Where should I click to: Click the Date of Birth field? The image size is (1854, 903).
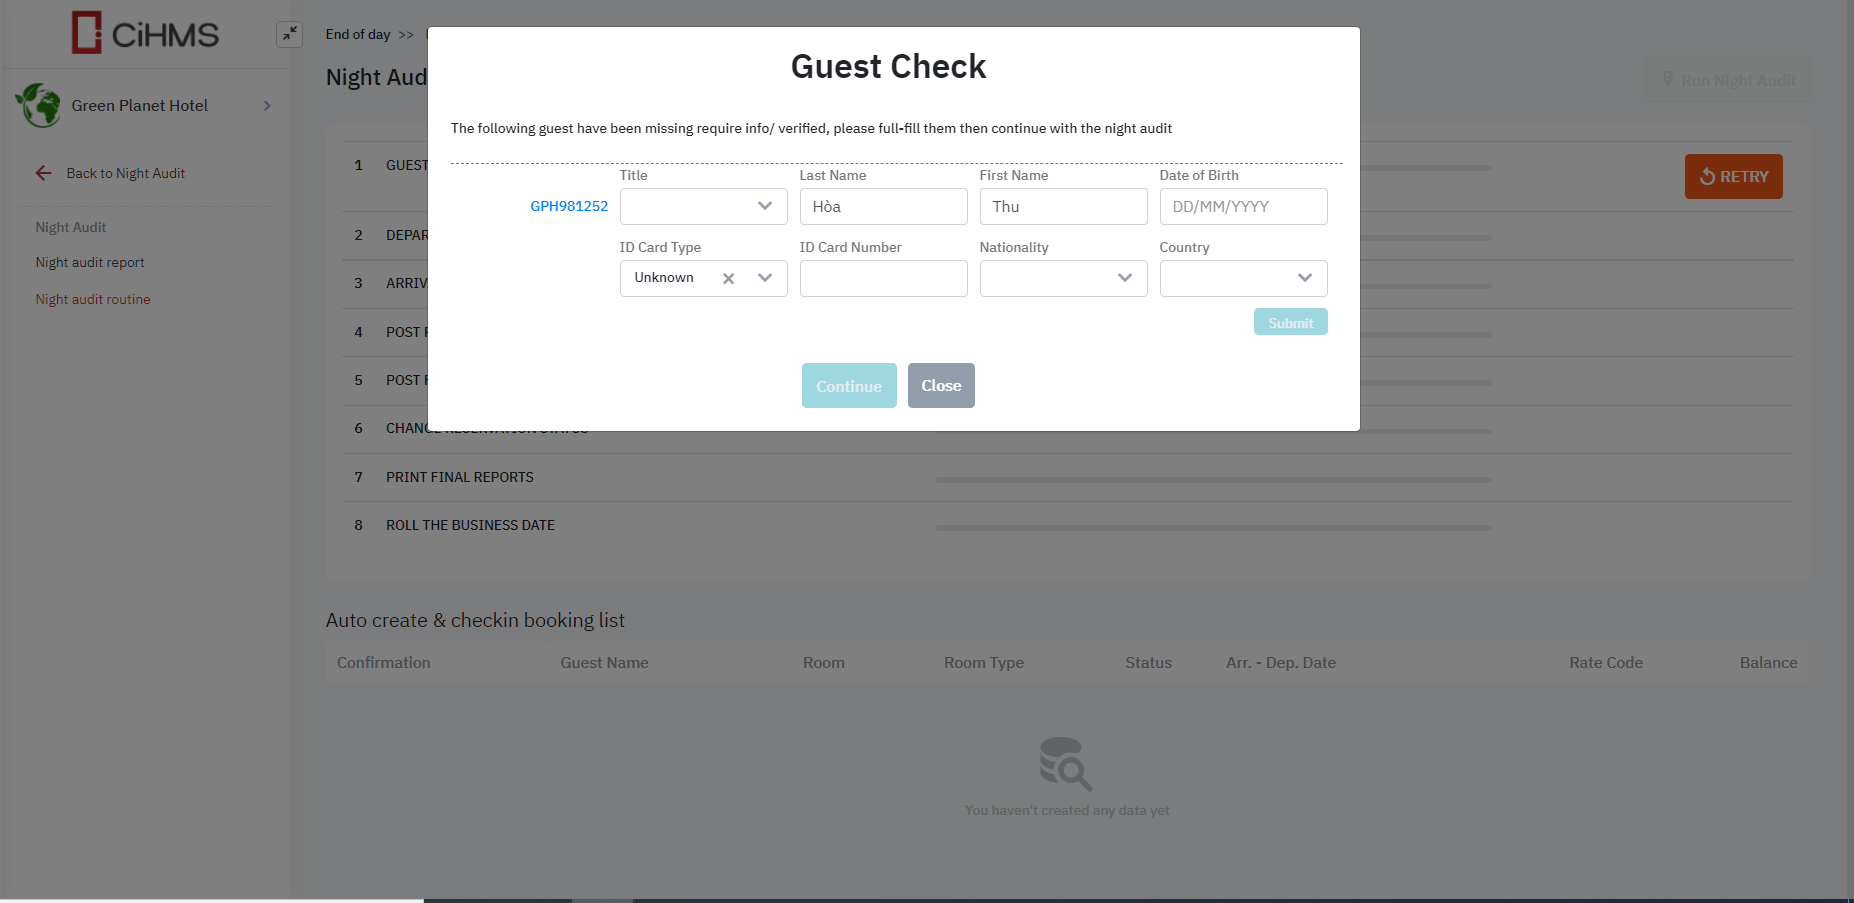pos(1244,207)
